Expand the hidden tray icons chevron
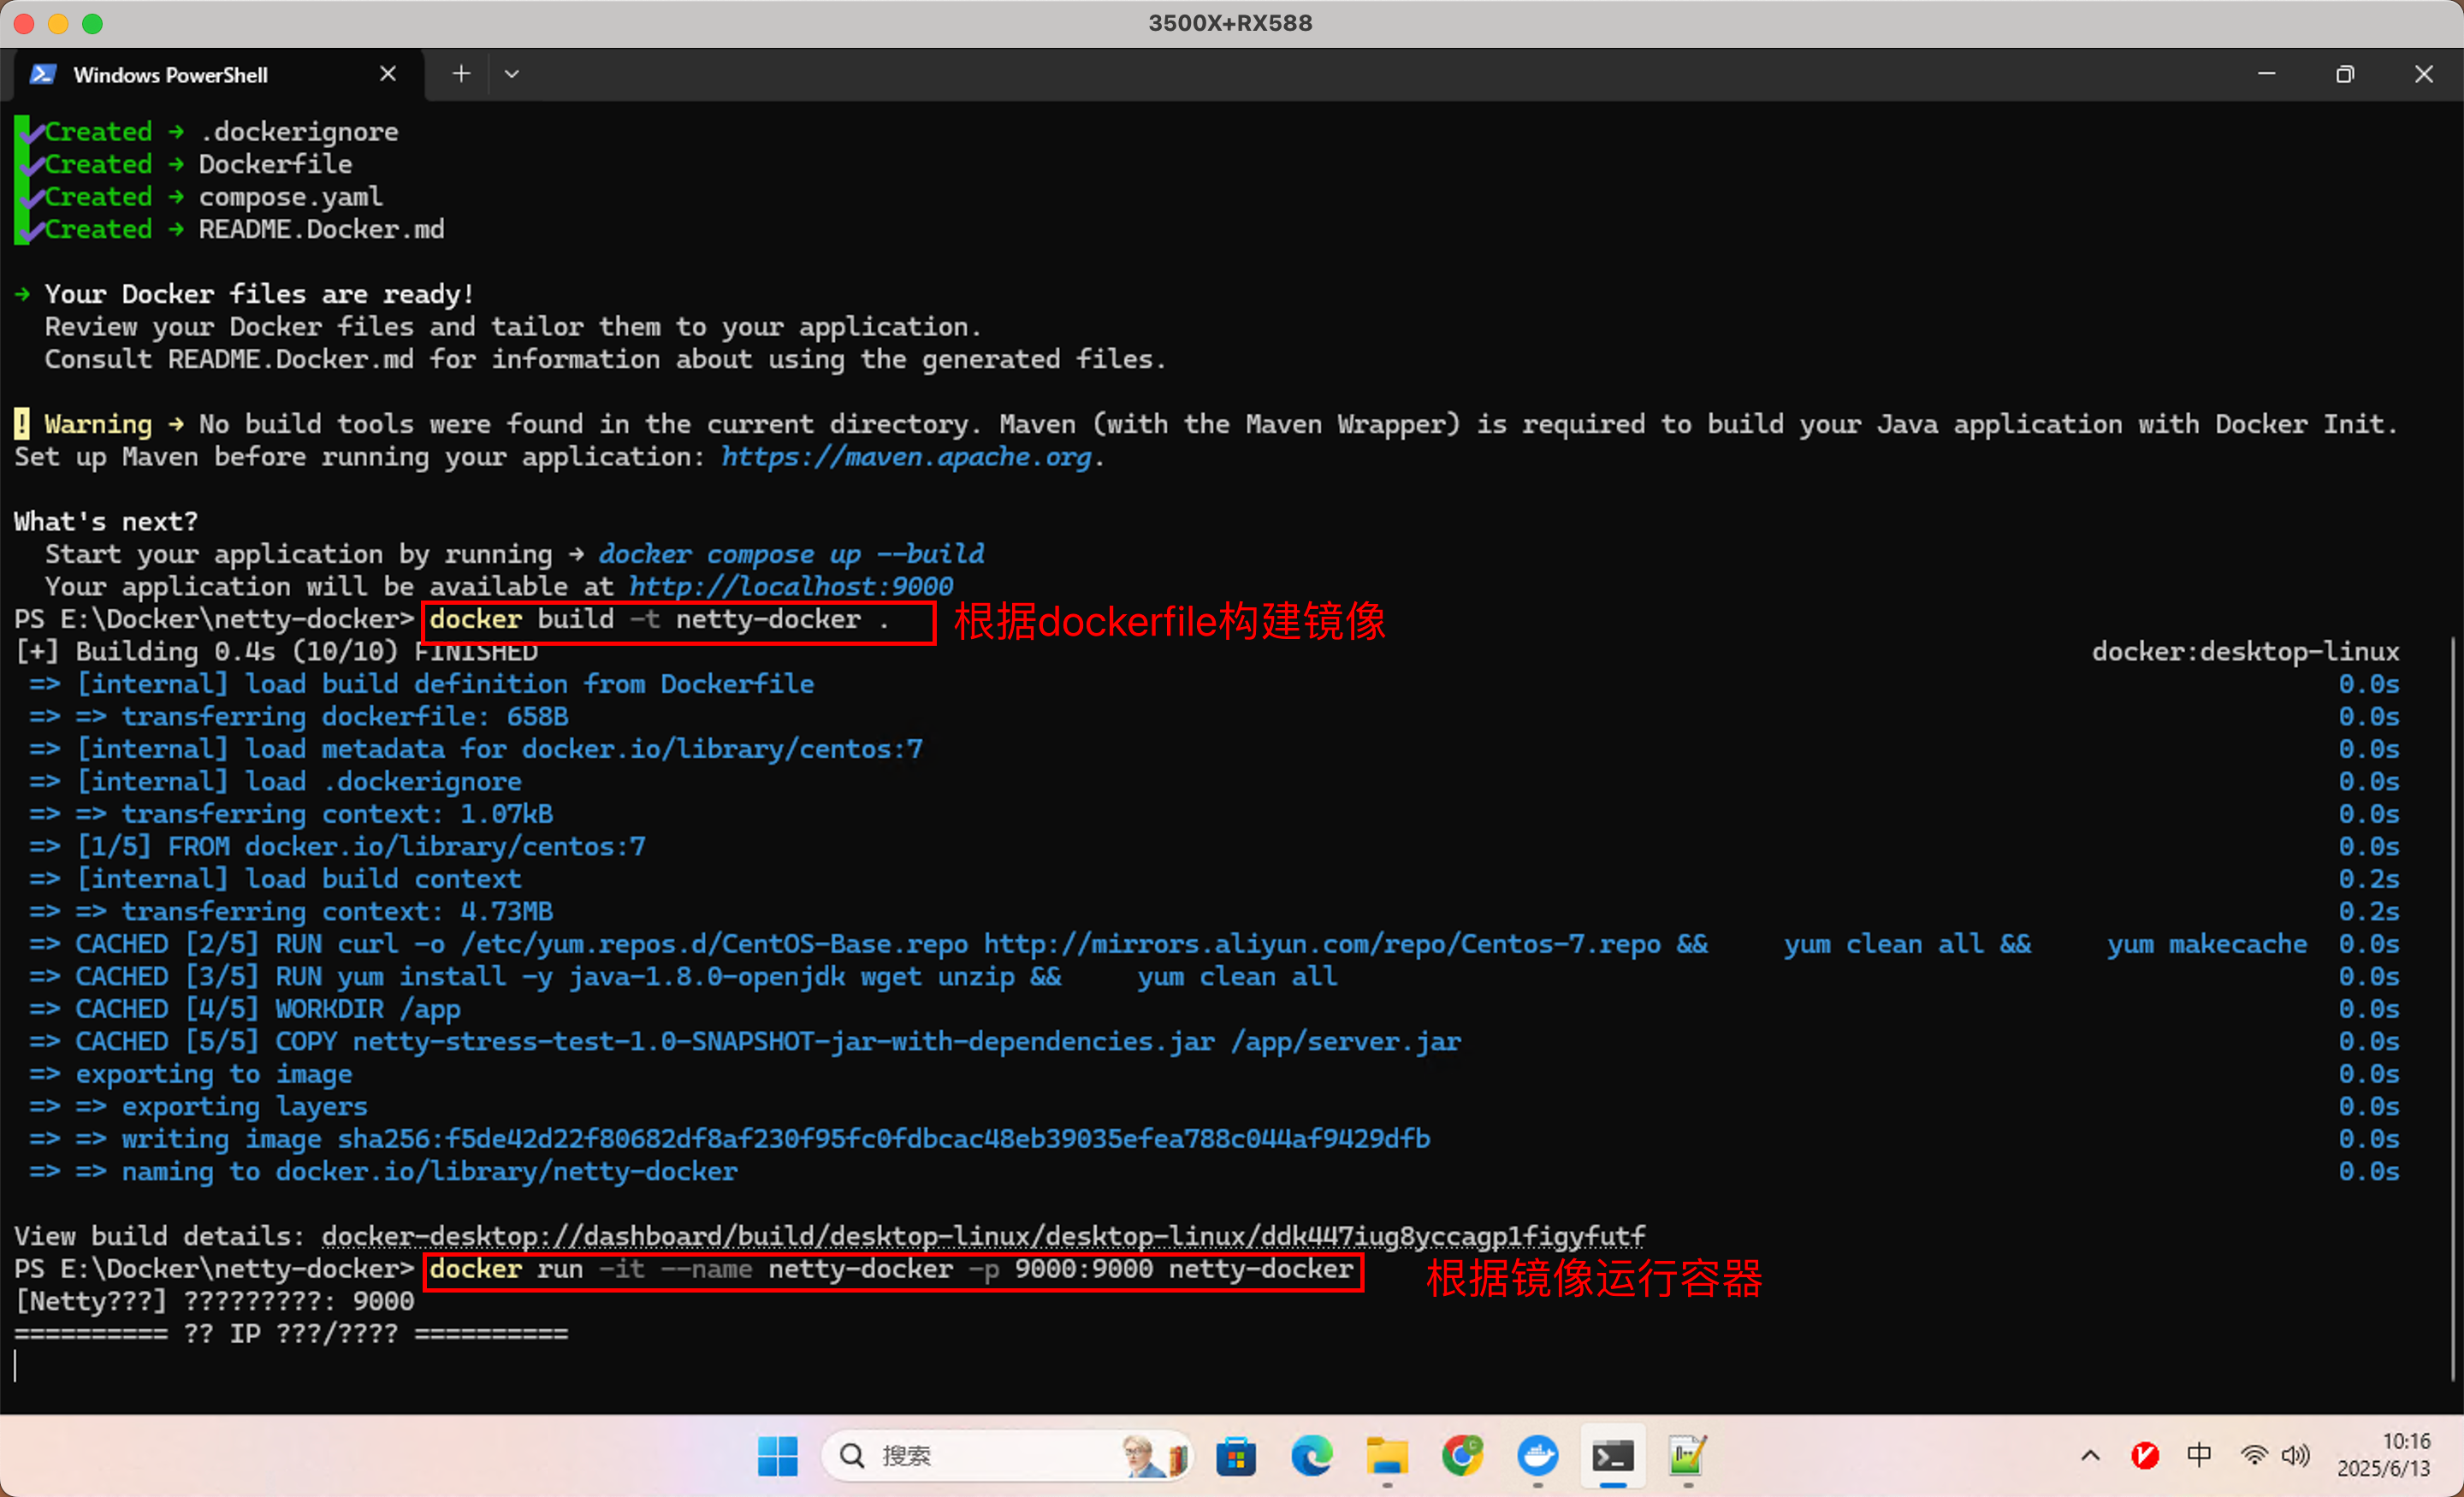This screenshot has width=2464, height=1497. click(x=2090, y=1456)
